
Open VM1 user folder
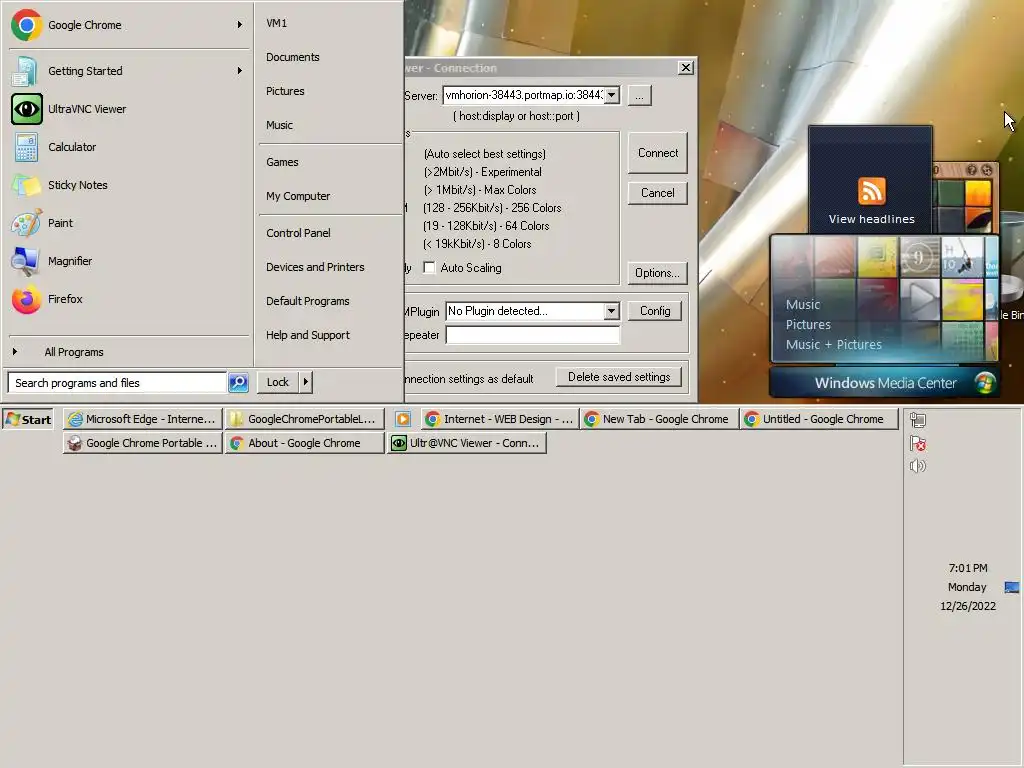(x=276, y=23)
